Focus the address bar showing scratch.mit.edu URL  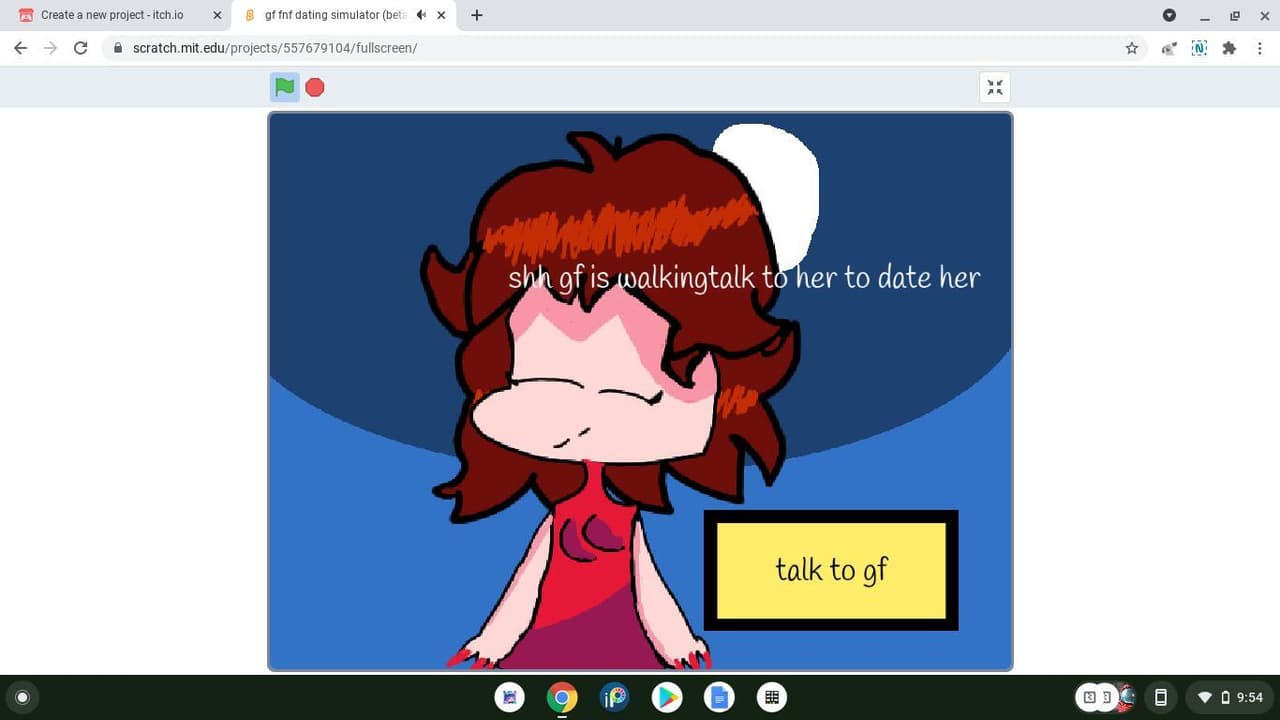point(620,48)
